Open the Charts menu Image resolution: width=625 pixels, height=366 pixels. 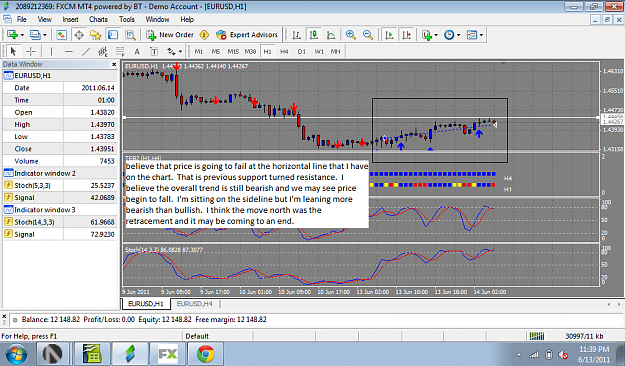click(98, 19)
